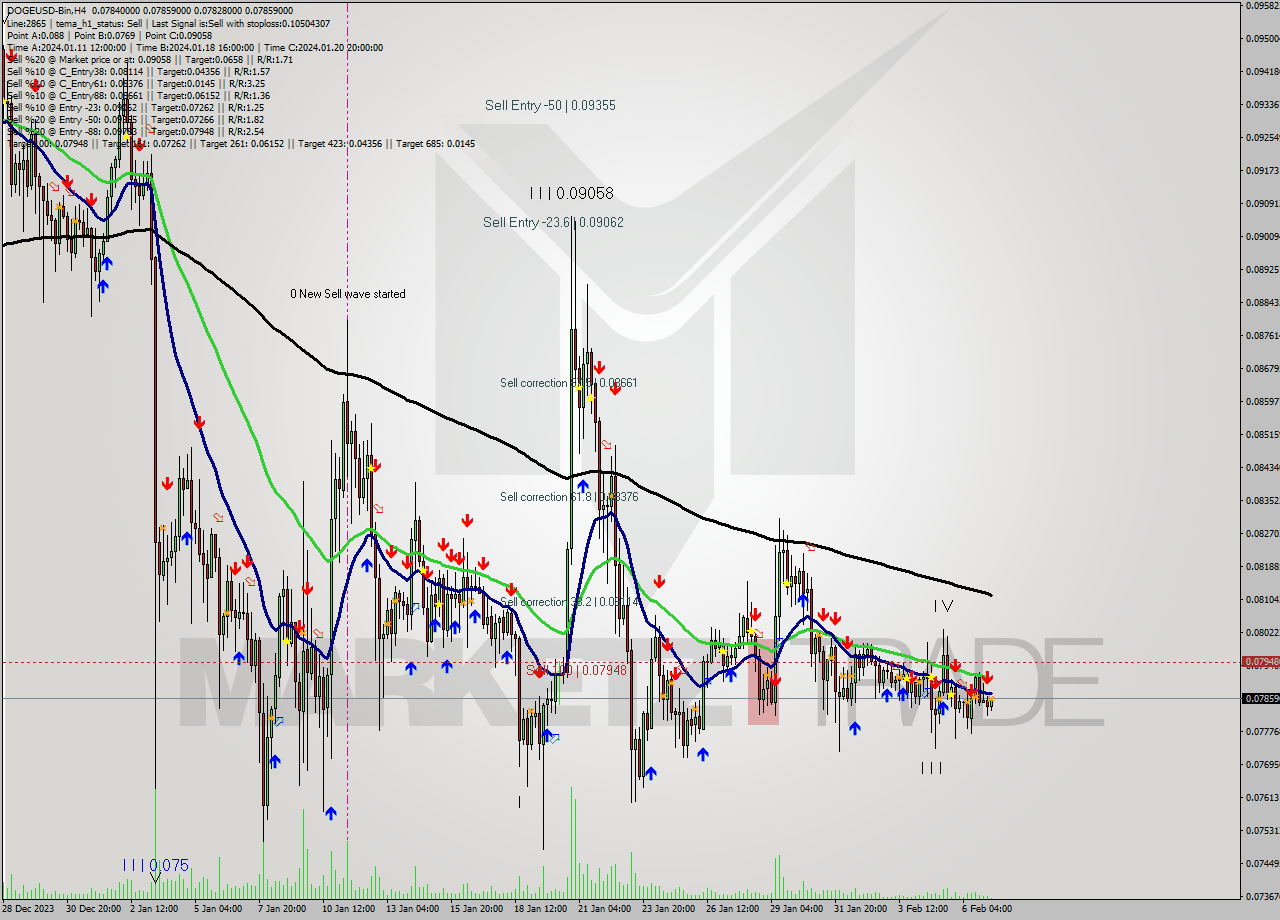The width and height of the screenshot is (1280, 920).
Task: Select the 'Sell %20 @ Market price' row
Action: [x=149, y=59]
